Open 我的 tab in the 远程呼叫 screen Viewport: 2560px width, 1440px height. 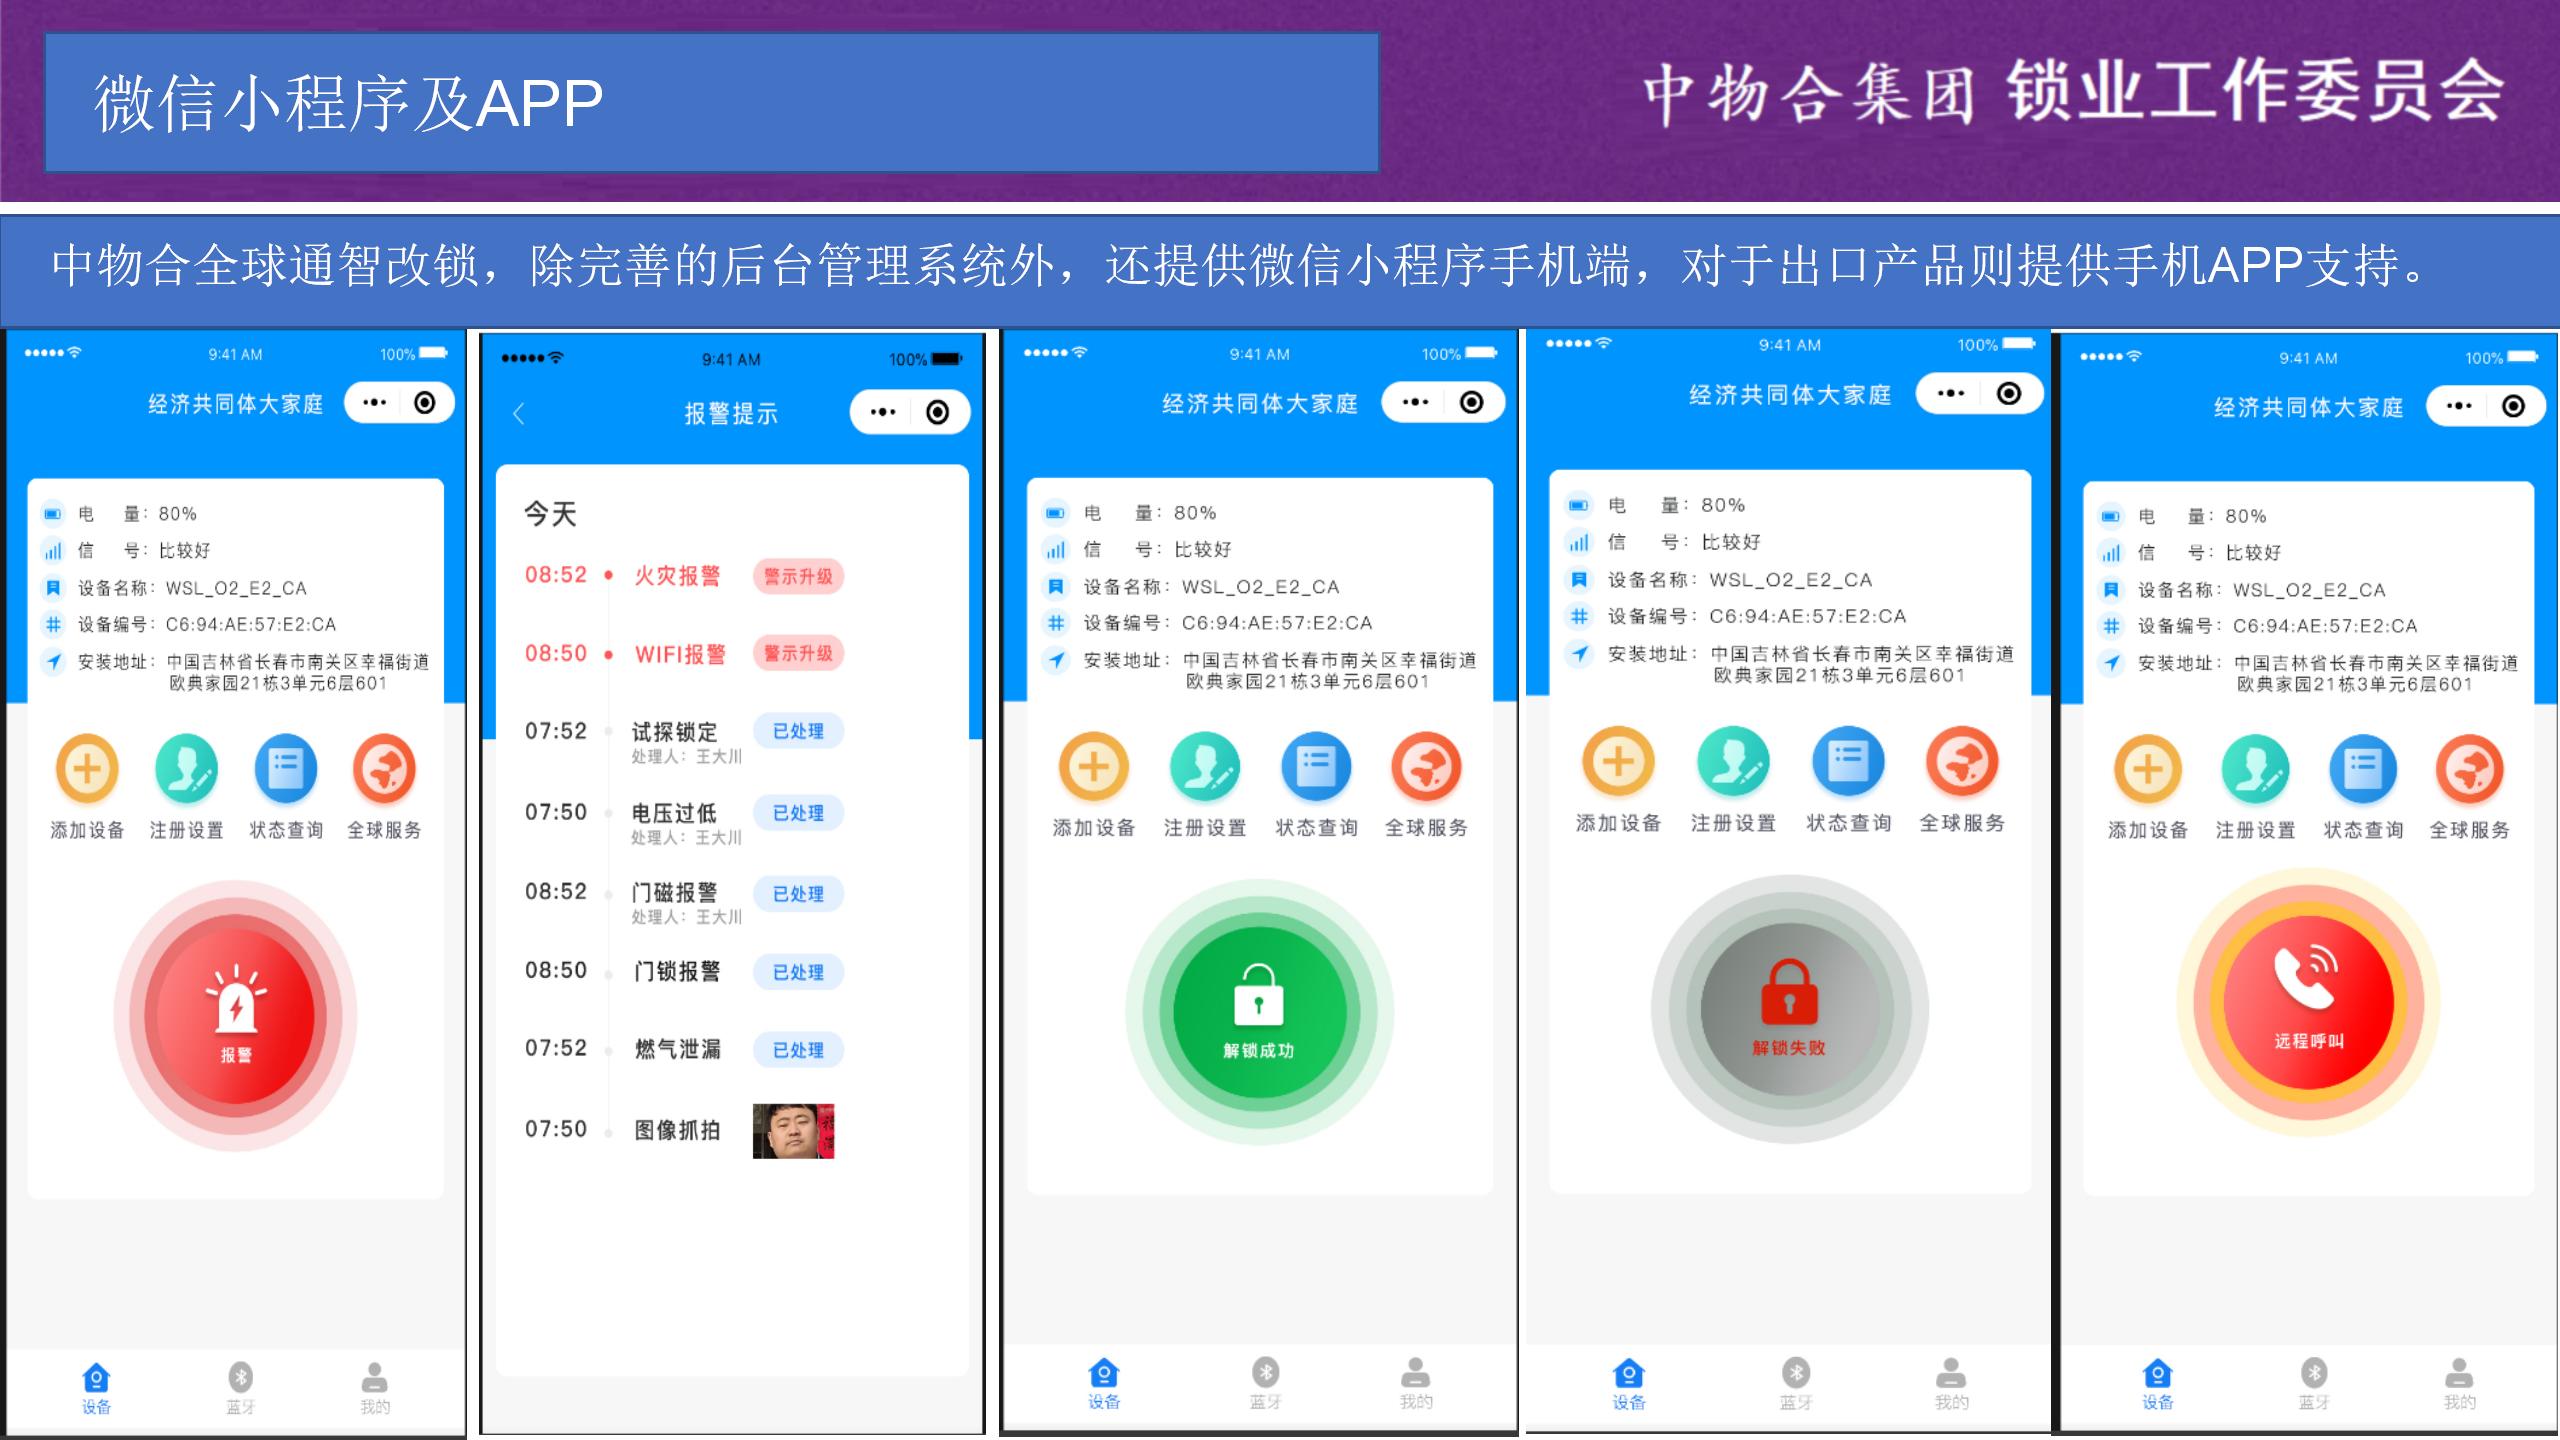click(x=2459, y=1384)
